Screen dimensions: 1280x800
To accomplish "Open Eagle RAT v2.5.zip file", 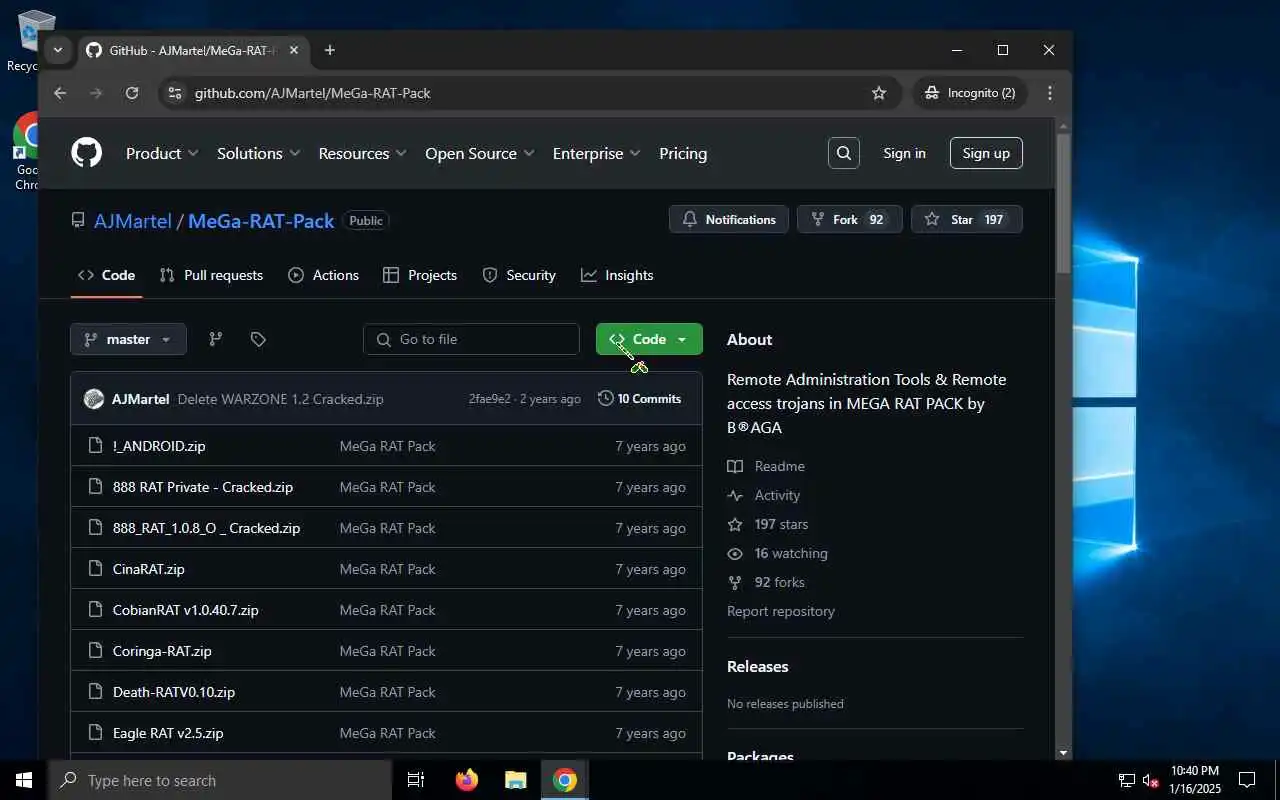I will tap(168, 733).
